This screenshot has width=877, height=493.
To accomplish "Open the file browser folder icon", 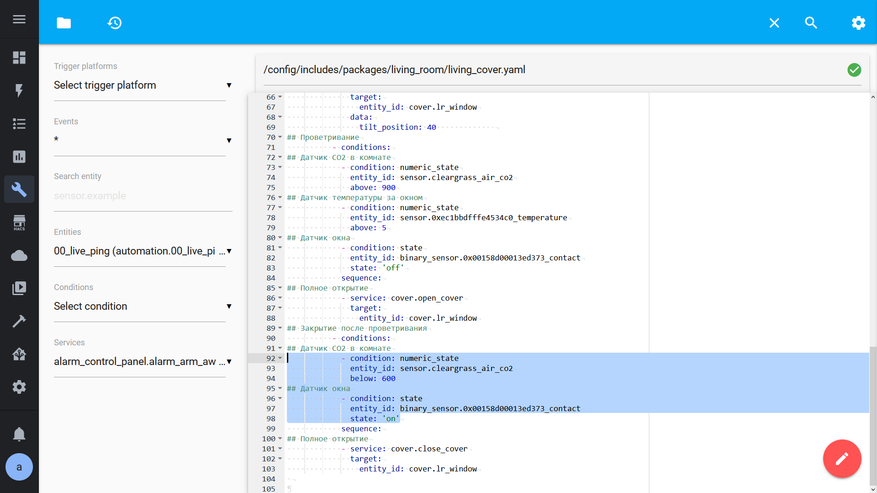I will point(64,22).
